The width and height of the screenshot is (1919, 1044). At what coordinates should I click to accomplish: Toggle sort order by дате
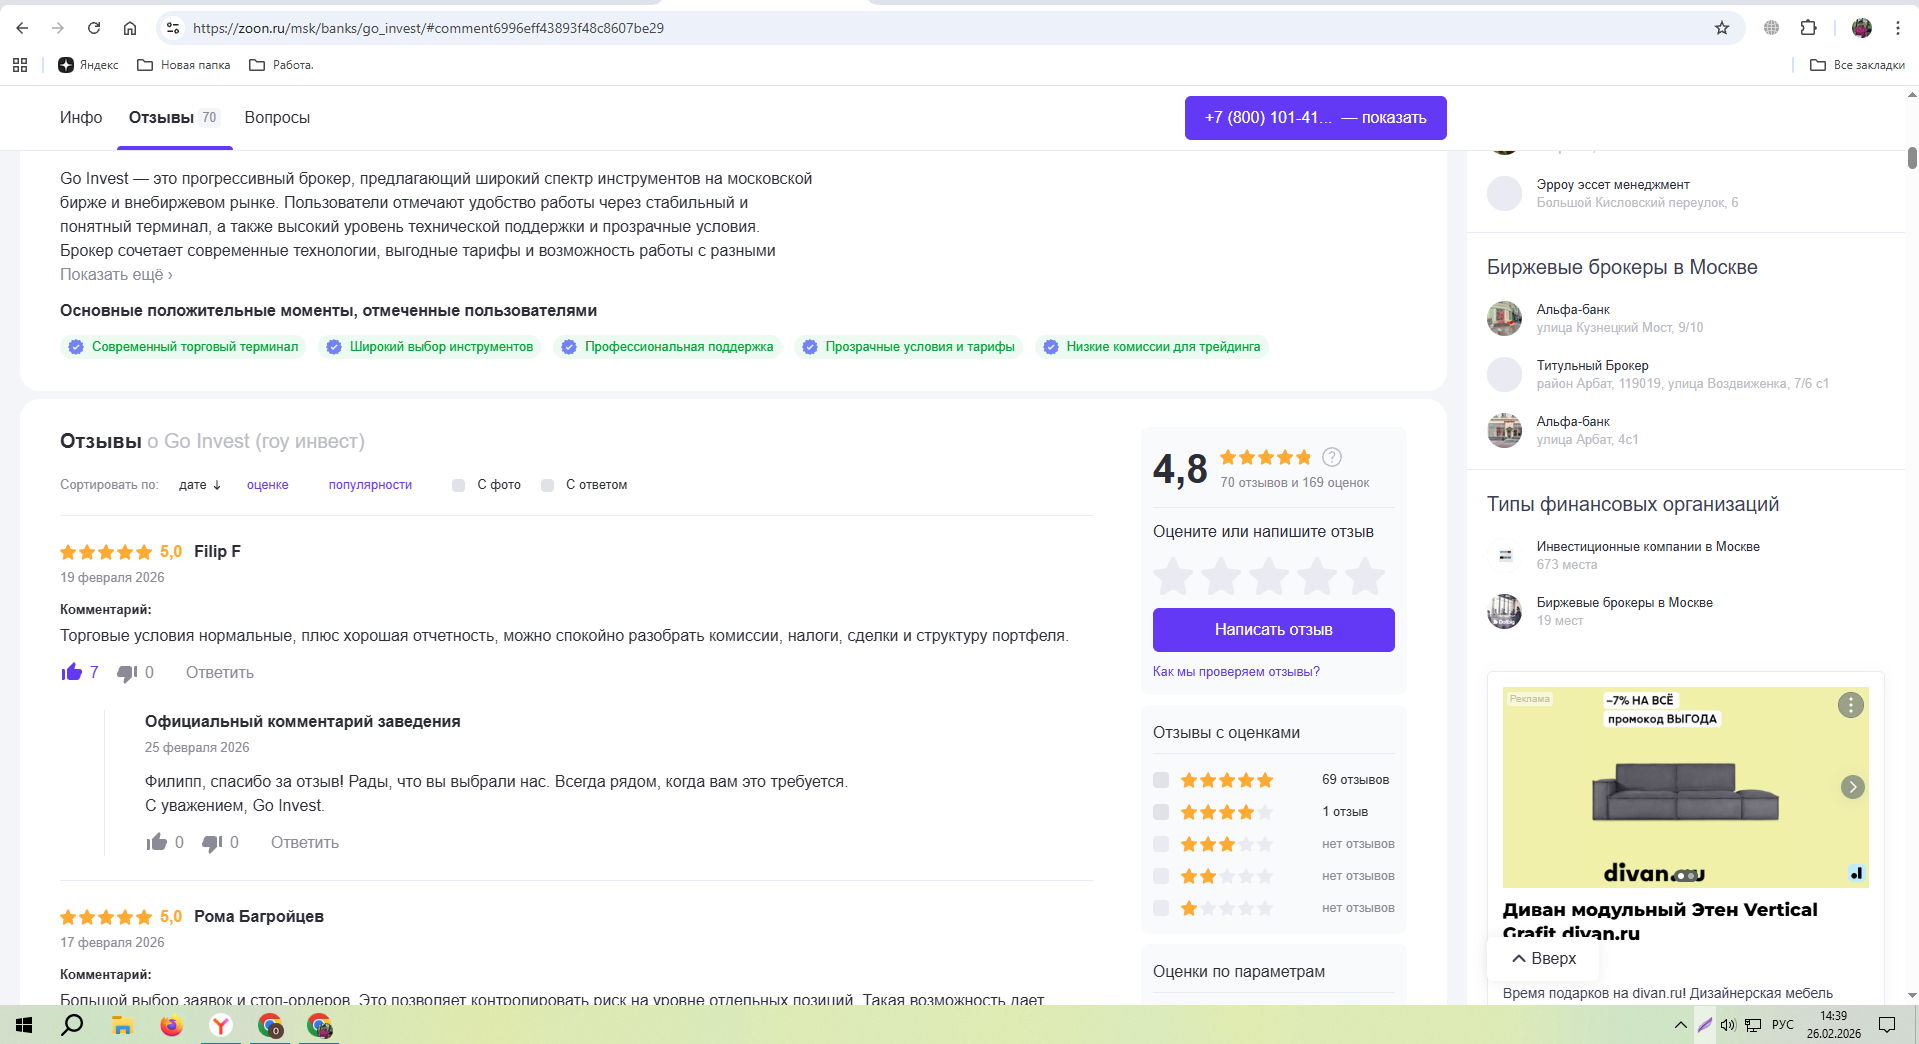200,485
